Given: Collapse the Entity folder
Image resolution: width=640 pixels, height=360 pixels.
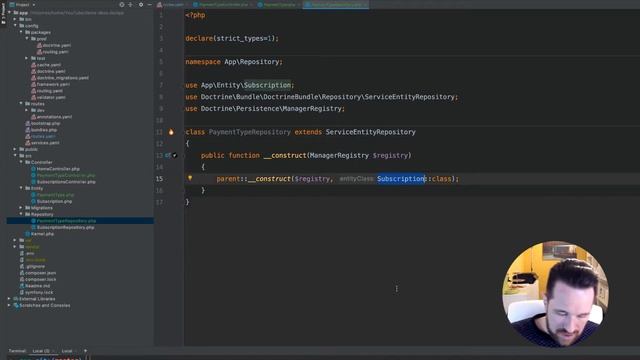Looking at the screenshot, I should click(x=21, y=188).
